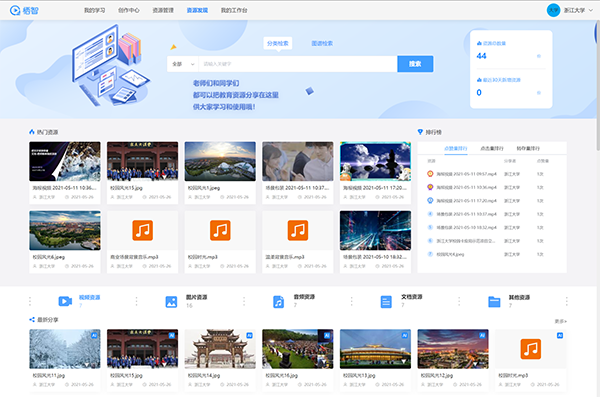Click the 更多> link in 最新分享
This screenshot has width=600, height=397.
coord(561,321)
